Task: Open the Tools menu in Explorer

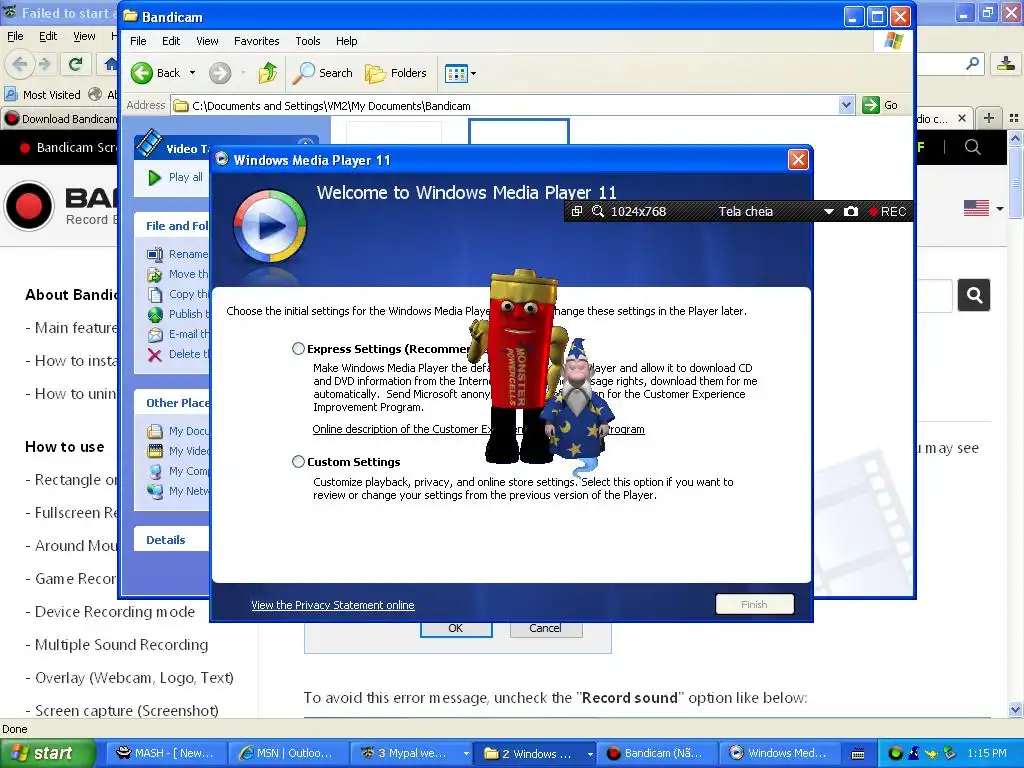Action: click(x=308, y=41)
